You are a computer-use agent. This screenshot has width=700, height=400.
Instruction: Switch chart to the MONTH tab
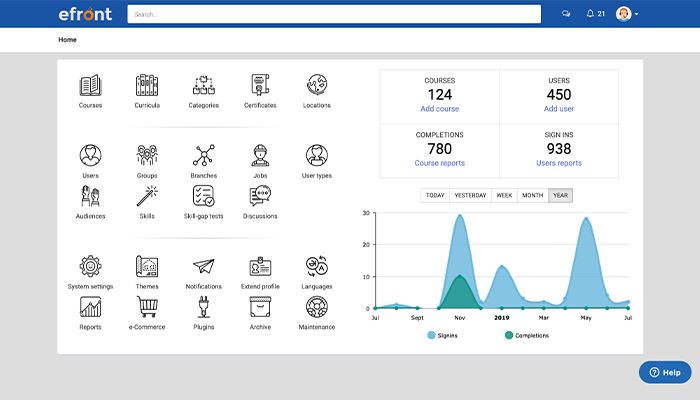point(532,195)
